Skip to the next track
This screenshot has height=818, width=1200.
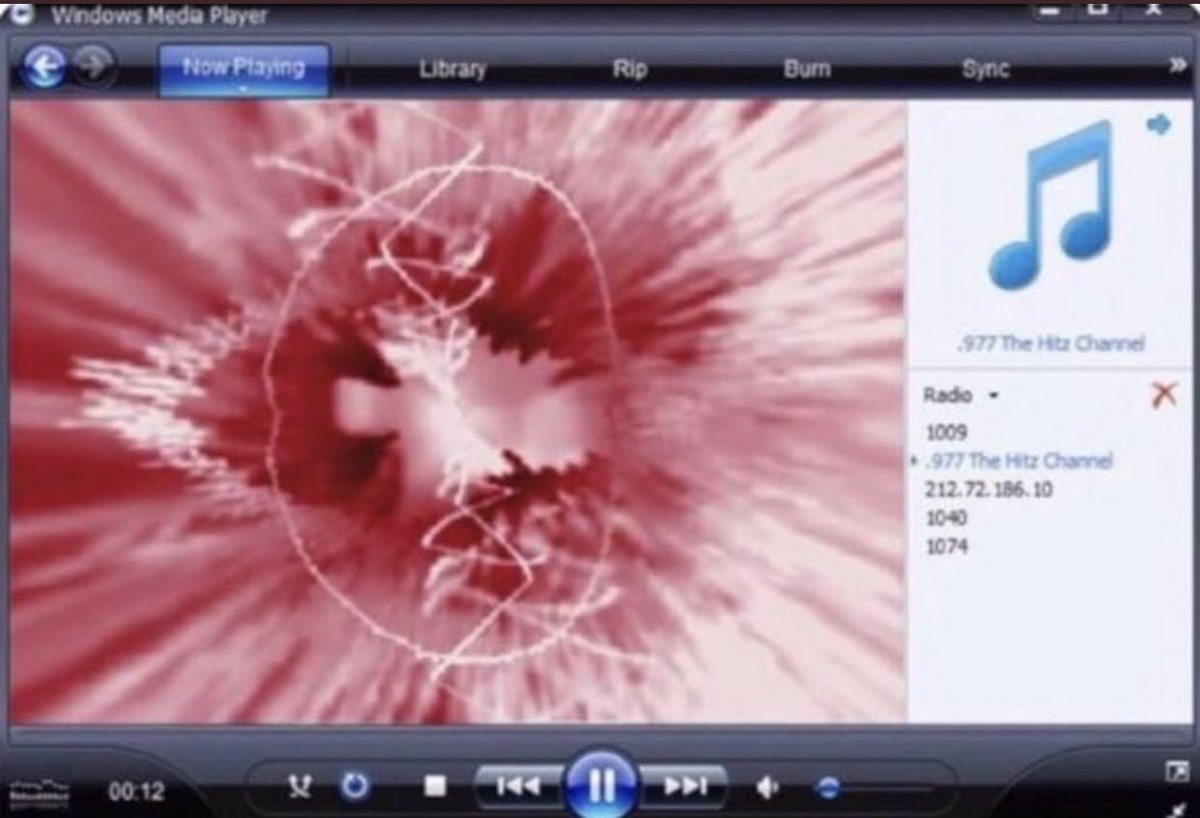point(684,786)
